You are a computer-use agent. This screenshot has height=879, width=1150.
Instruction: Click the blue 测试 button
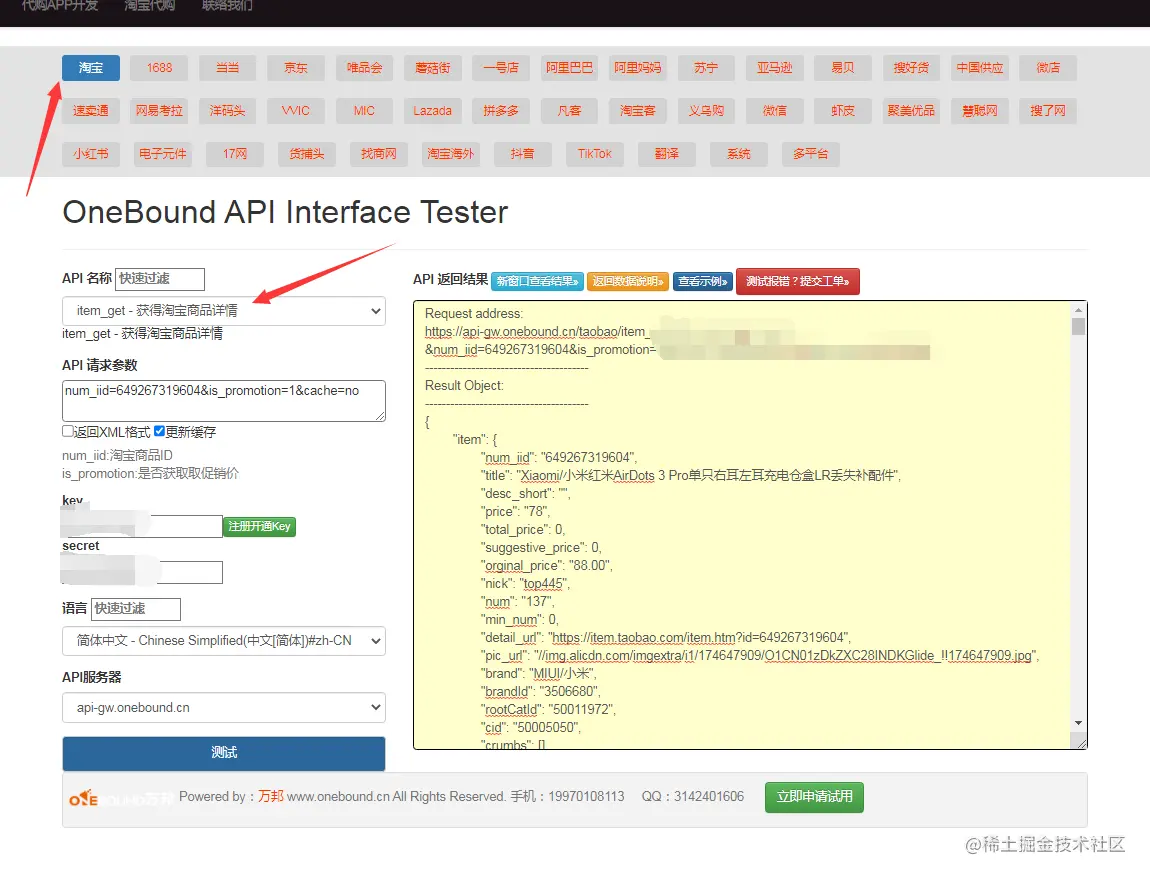tap(224, 754)
